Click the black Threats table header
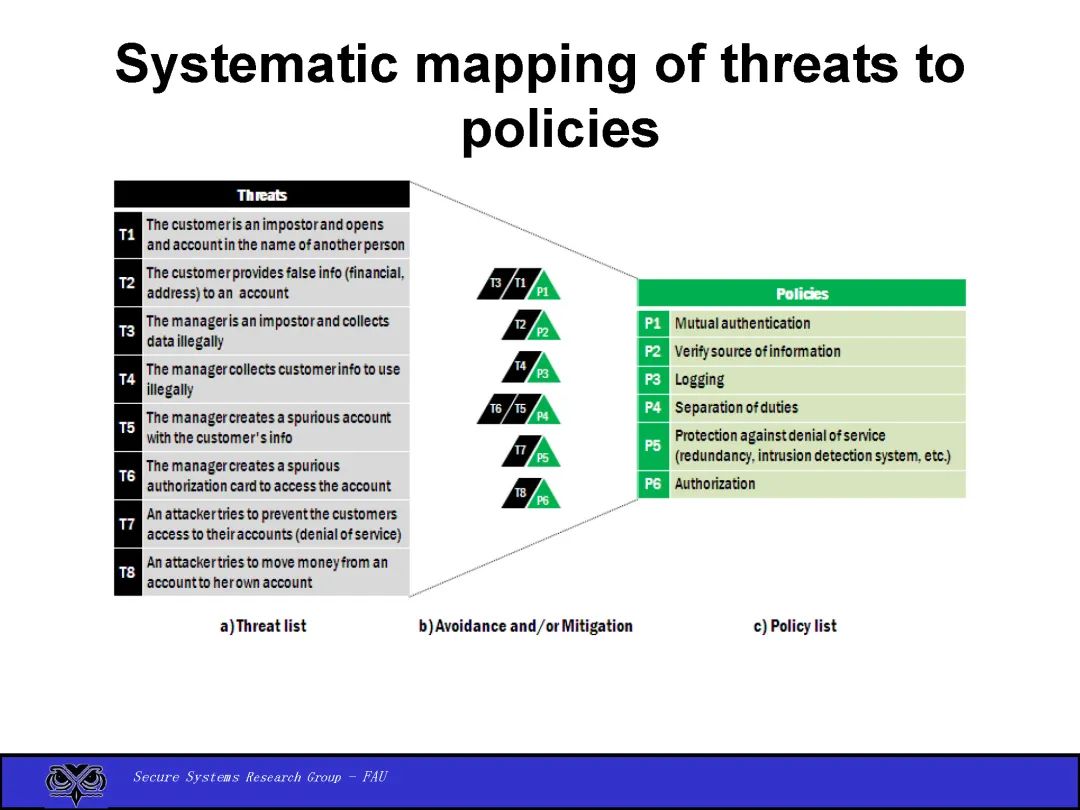 click(x=262, y=195)
